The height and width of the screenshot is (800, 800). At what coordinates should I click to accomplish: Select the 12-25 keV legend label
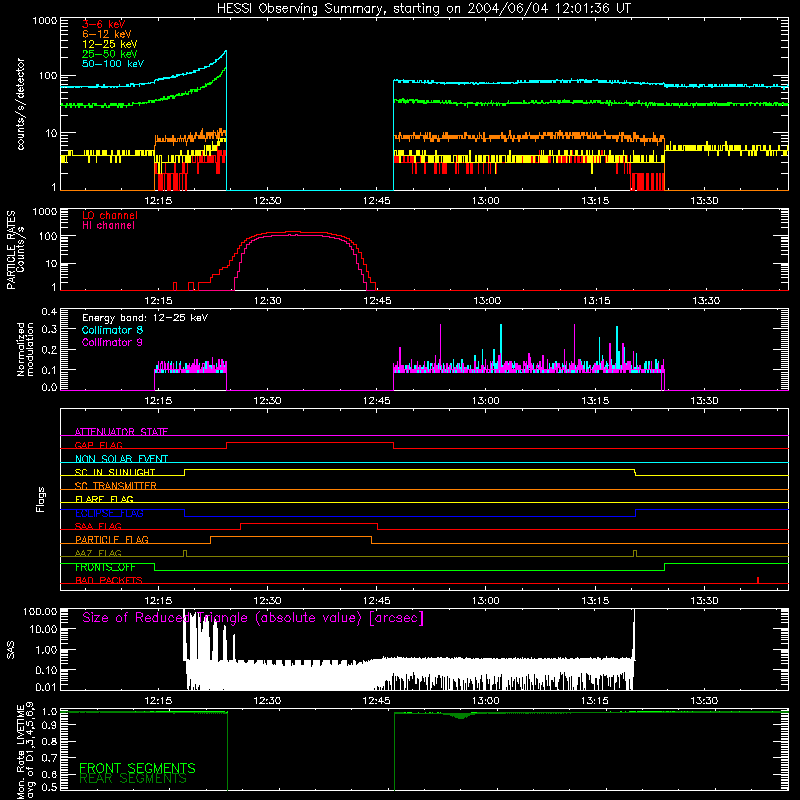[109, 44]
